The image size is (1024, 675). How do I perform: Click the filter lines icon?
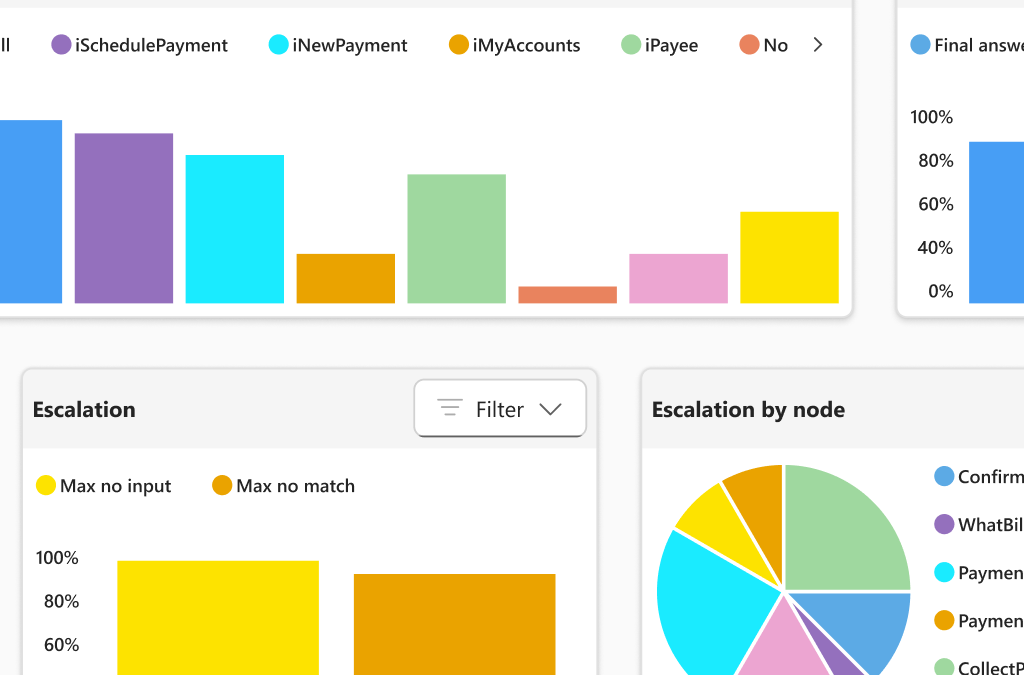tap(450, 407)
